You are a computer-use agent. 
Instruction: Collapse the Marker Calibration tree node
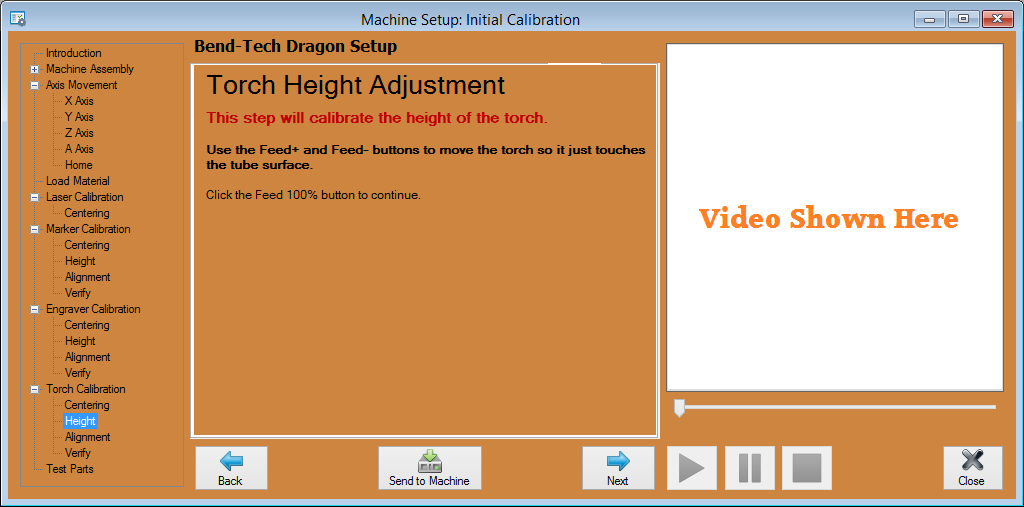34,229
